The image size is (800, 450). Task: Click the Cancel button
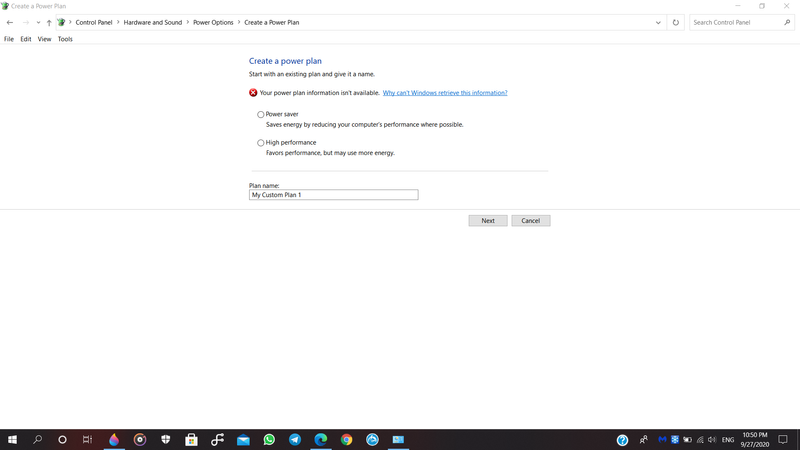[531, 220]
